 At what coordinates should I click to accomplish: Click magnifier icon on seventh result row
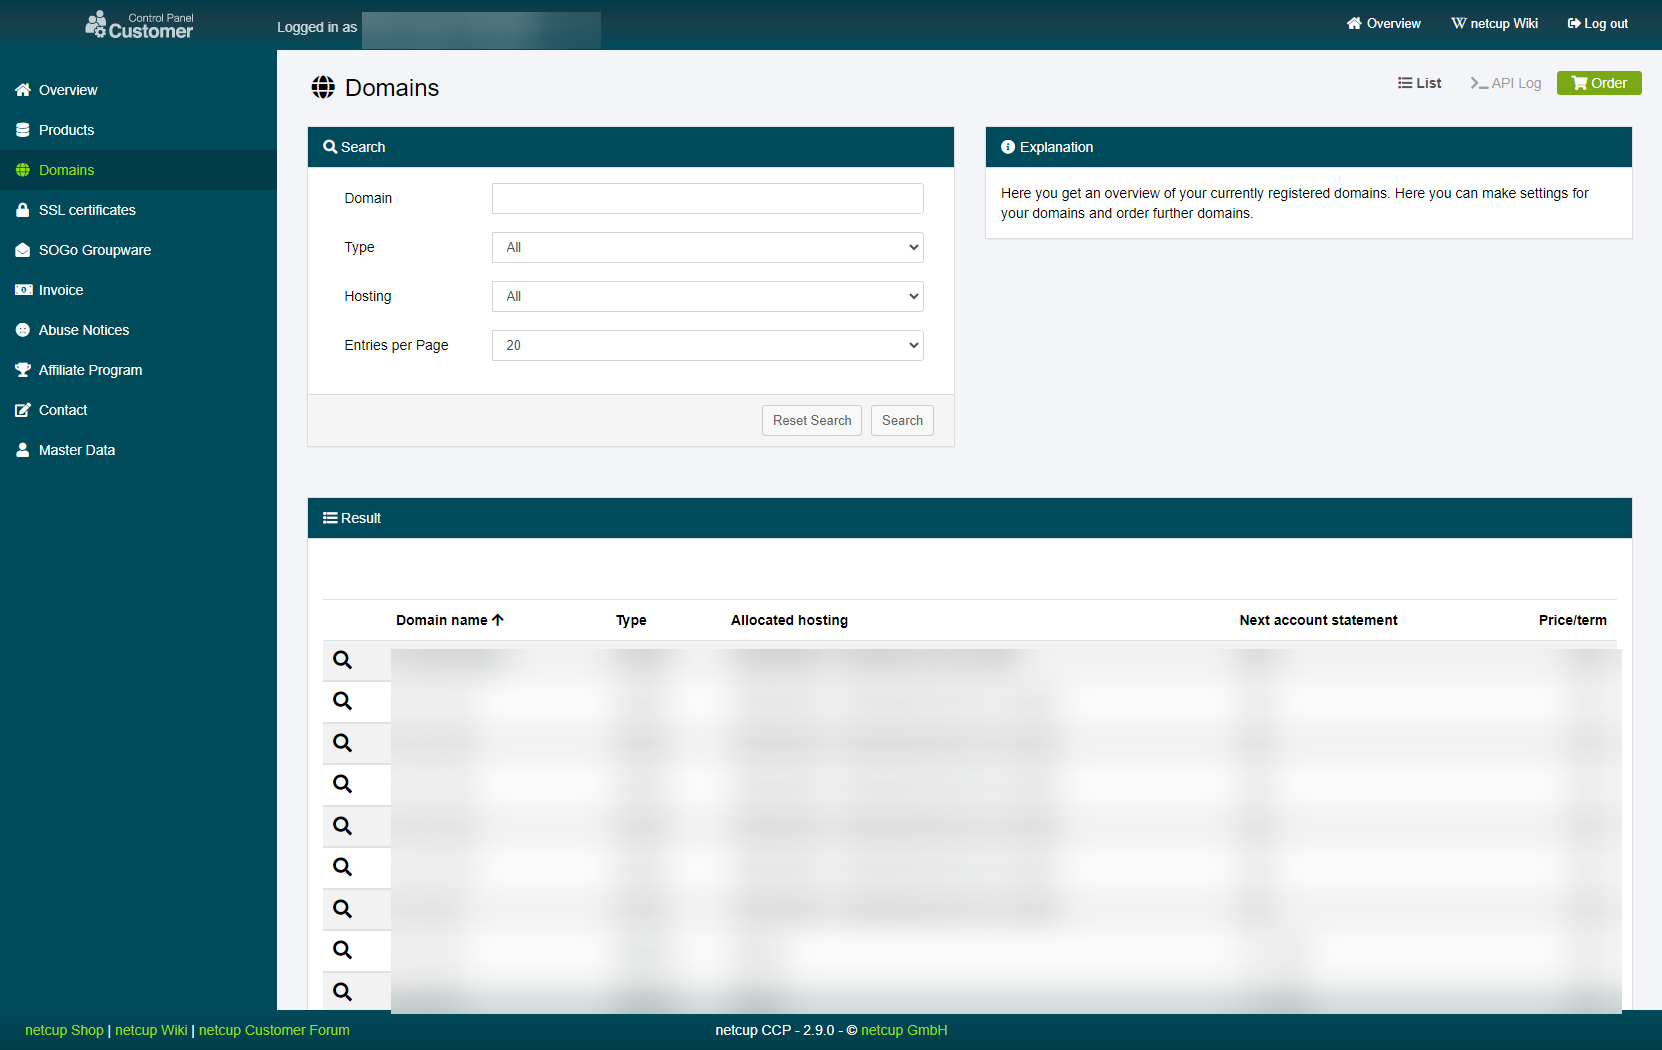(342, 909)
